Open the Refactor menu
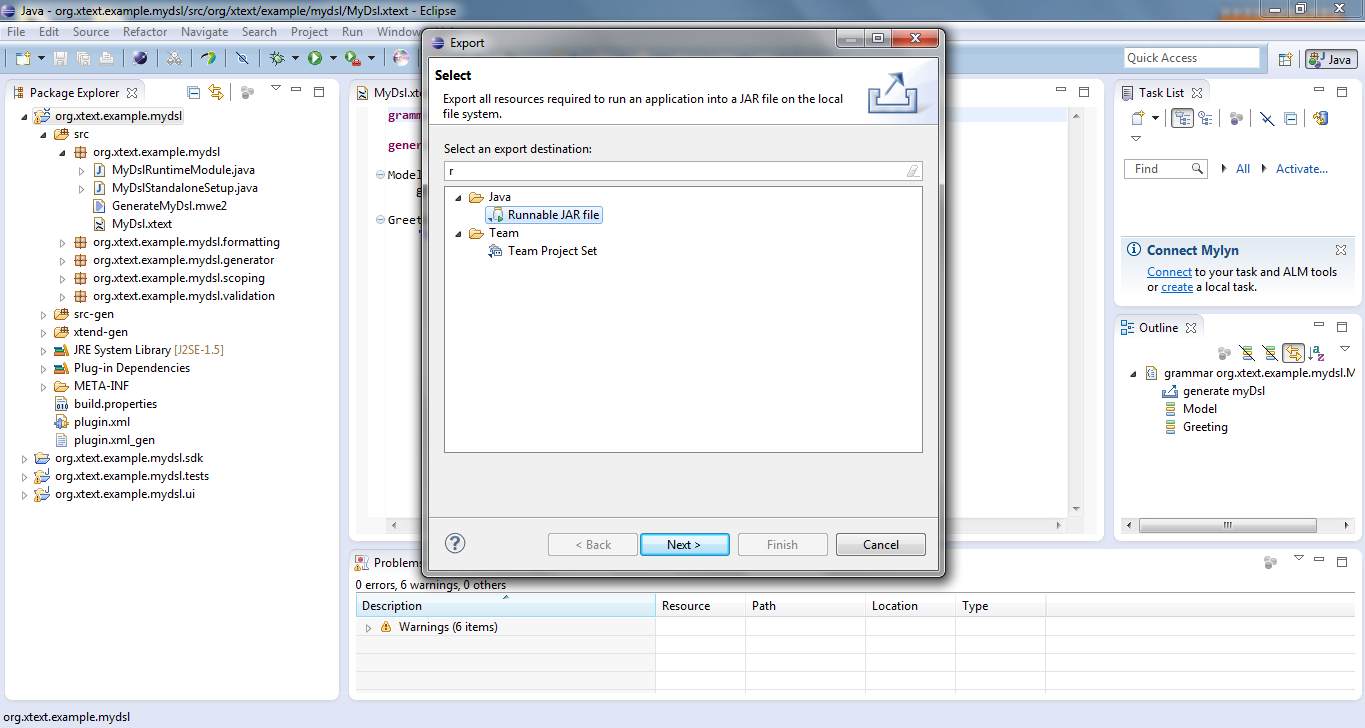This screenshot has height=728, width=1365. [x=145, y=32]
